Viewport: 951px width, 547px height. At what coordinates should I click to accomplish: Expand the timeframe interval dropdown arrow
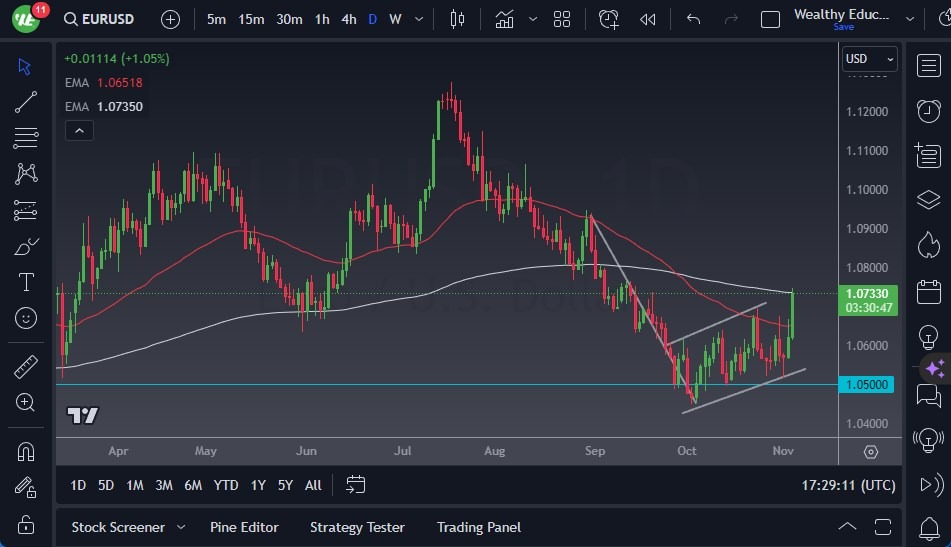(x=419, y=19)
